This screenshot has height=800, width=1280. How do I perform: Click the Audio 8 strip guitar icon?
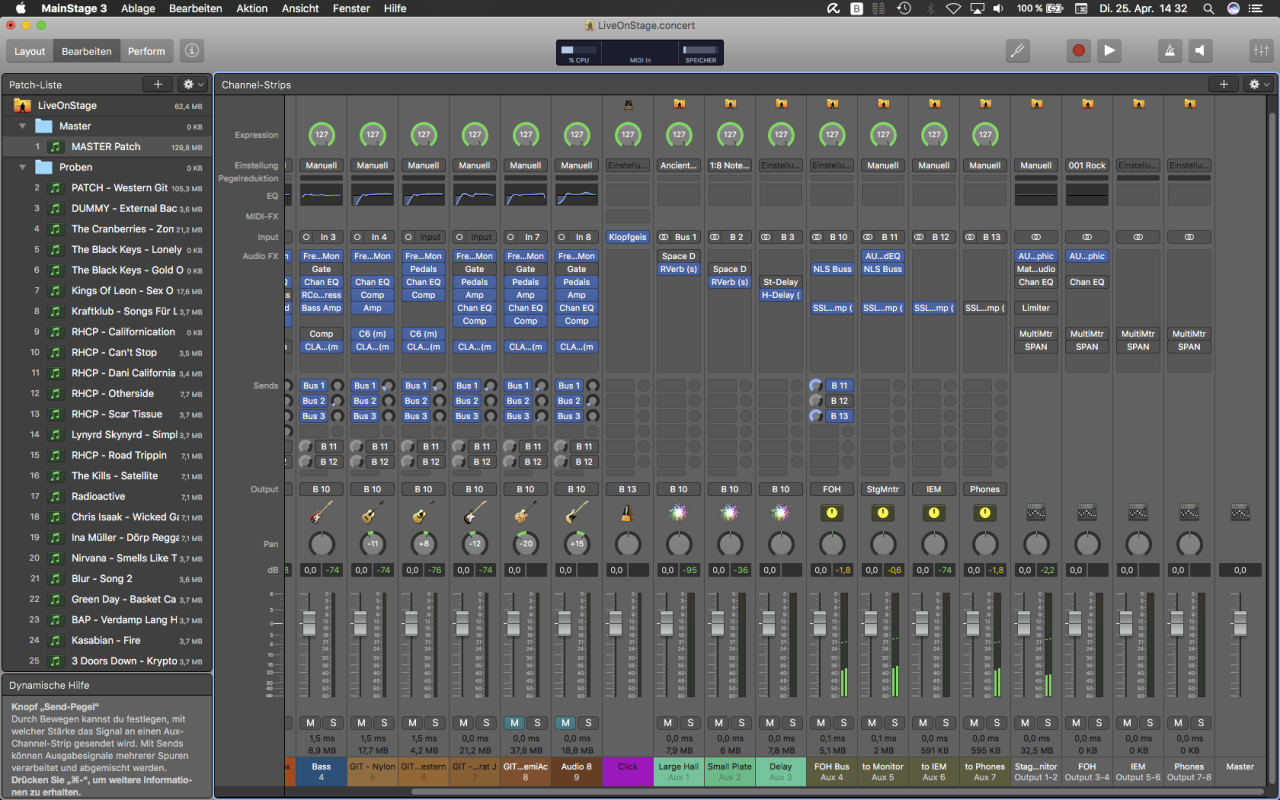click(576, 513)
